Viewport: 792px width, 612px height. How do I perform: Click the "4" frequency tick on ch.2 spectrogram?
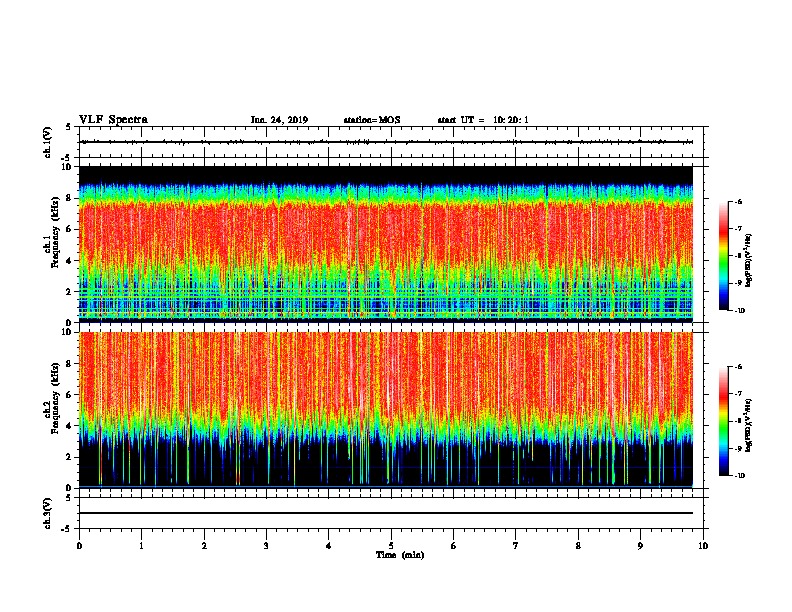coord(70,426)
